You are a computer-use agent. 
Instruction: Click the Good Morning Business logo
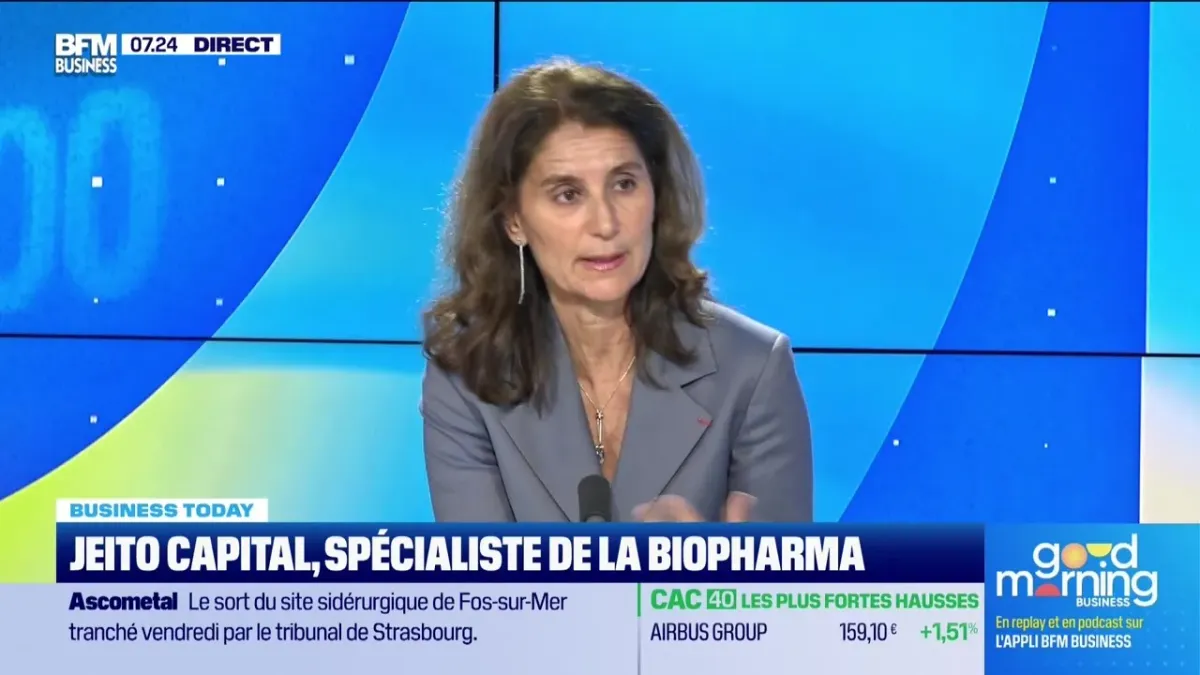coord(1077,571)
